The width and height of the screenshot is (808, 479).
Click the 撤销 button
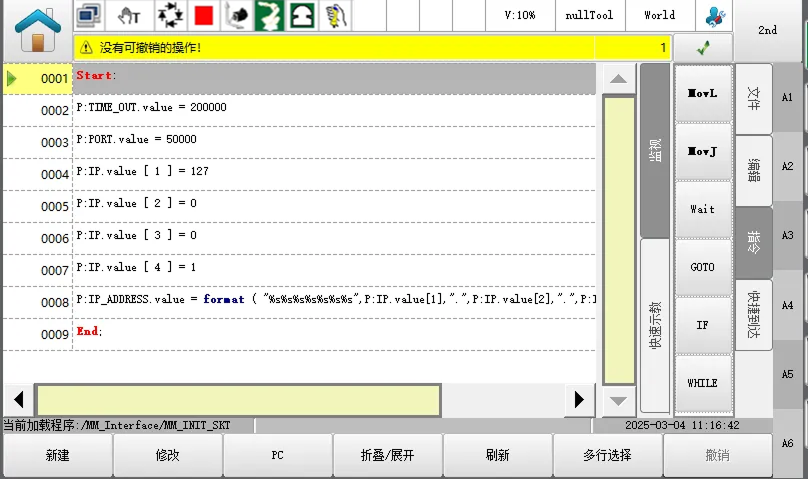(717, 455)
